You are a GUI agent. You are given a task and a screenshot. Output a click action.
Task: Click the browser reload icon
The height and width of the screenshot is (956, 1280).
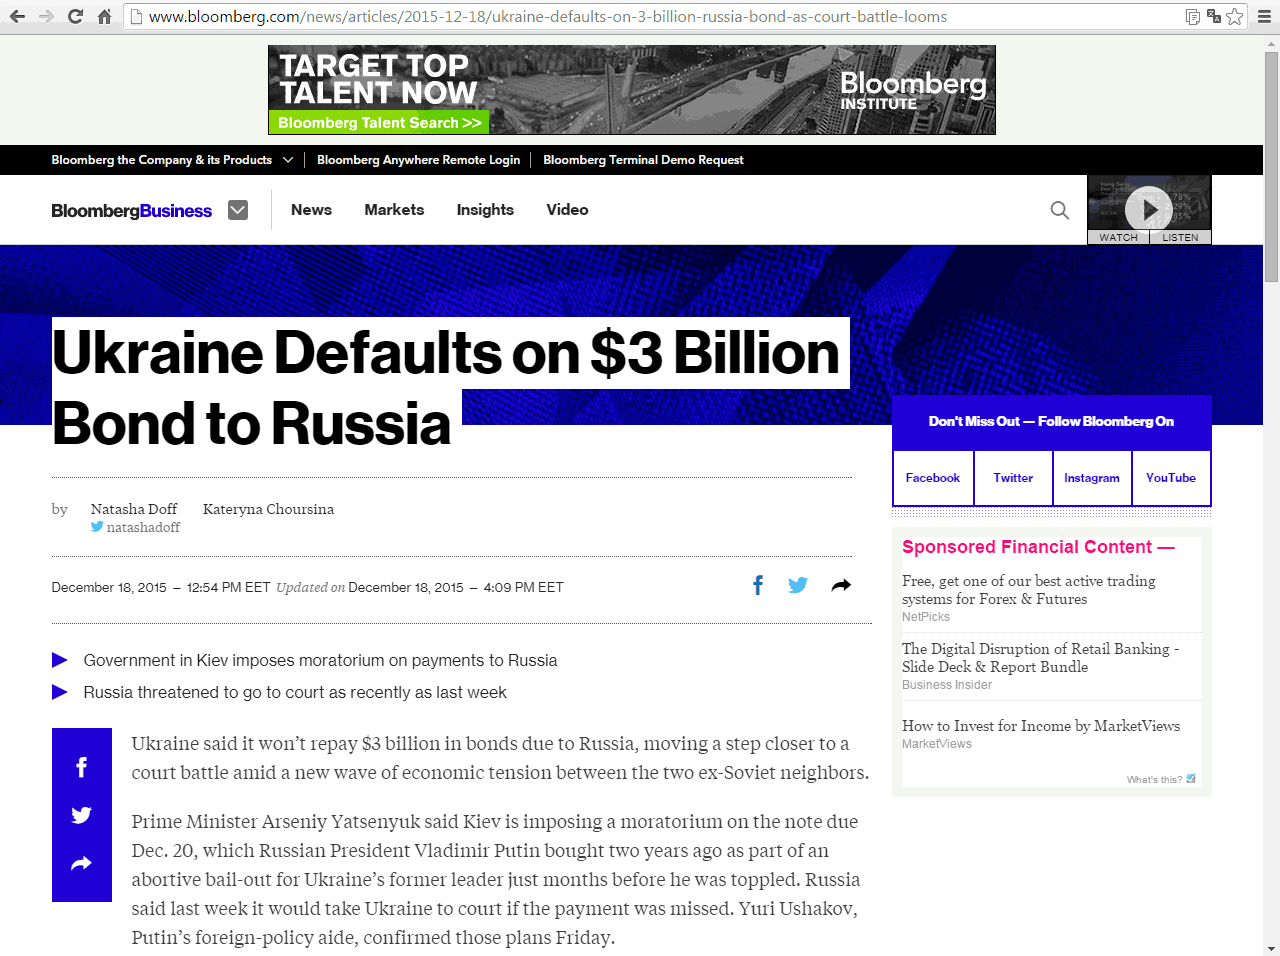click(x=75, y=16)
